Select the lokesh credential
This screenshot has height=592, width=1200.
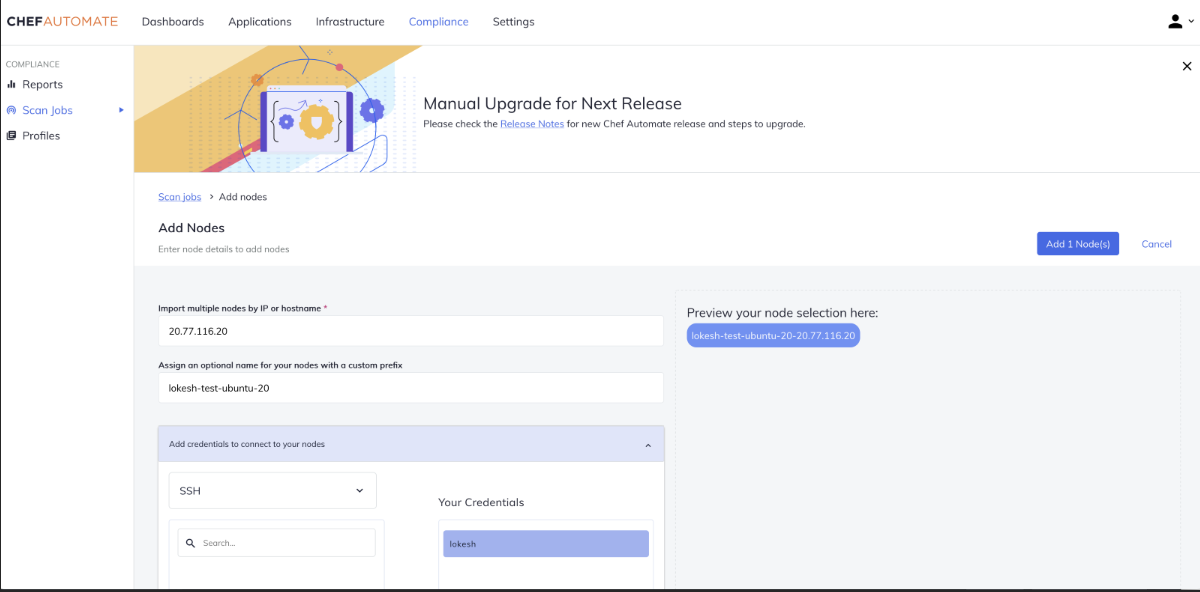pyautogui.click(x=546, y=543)
